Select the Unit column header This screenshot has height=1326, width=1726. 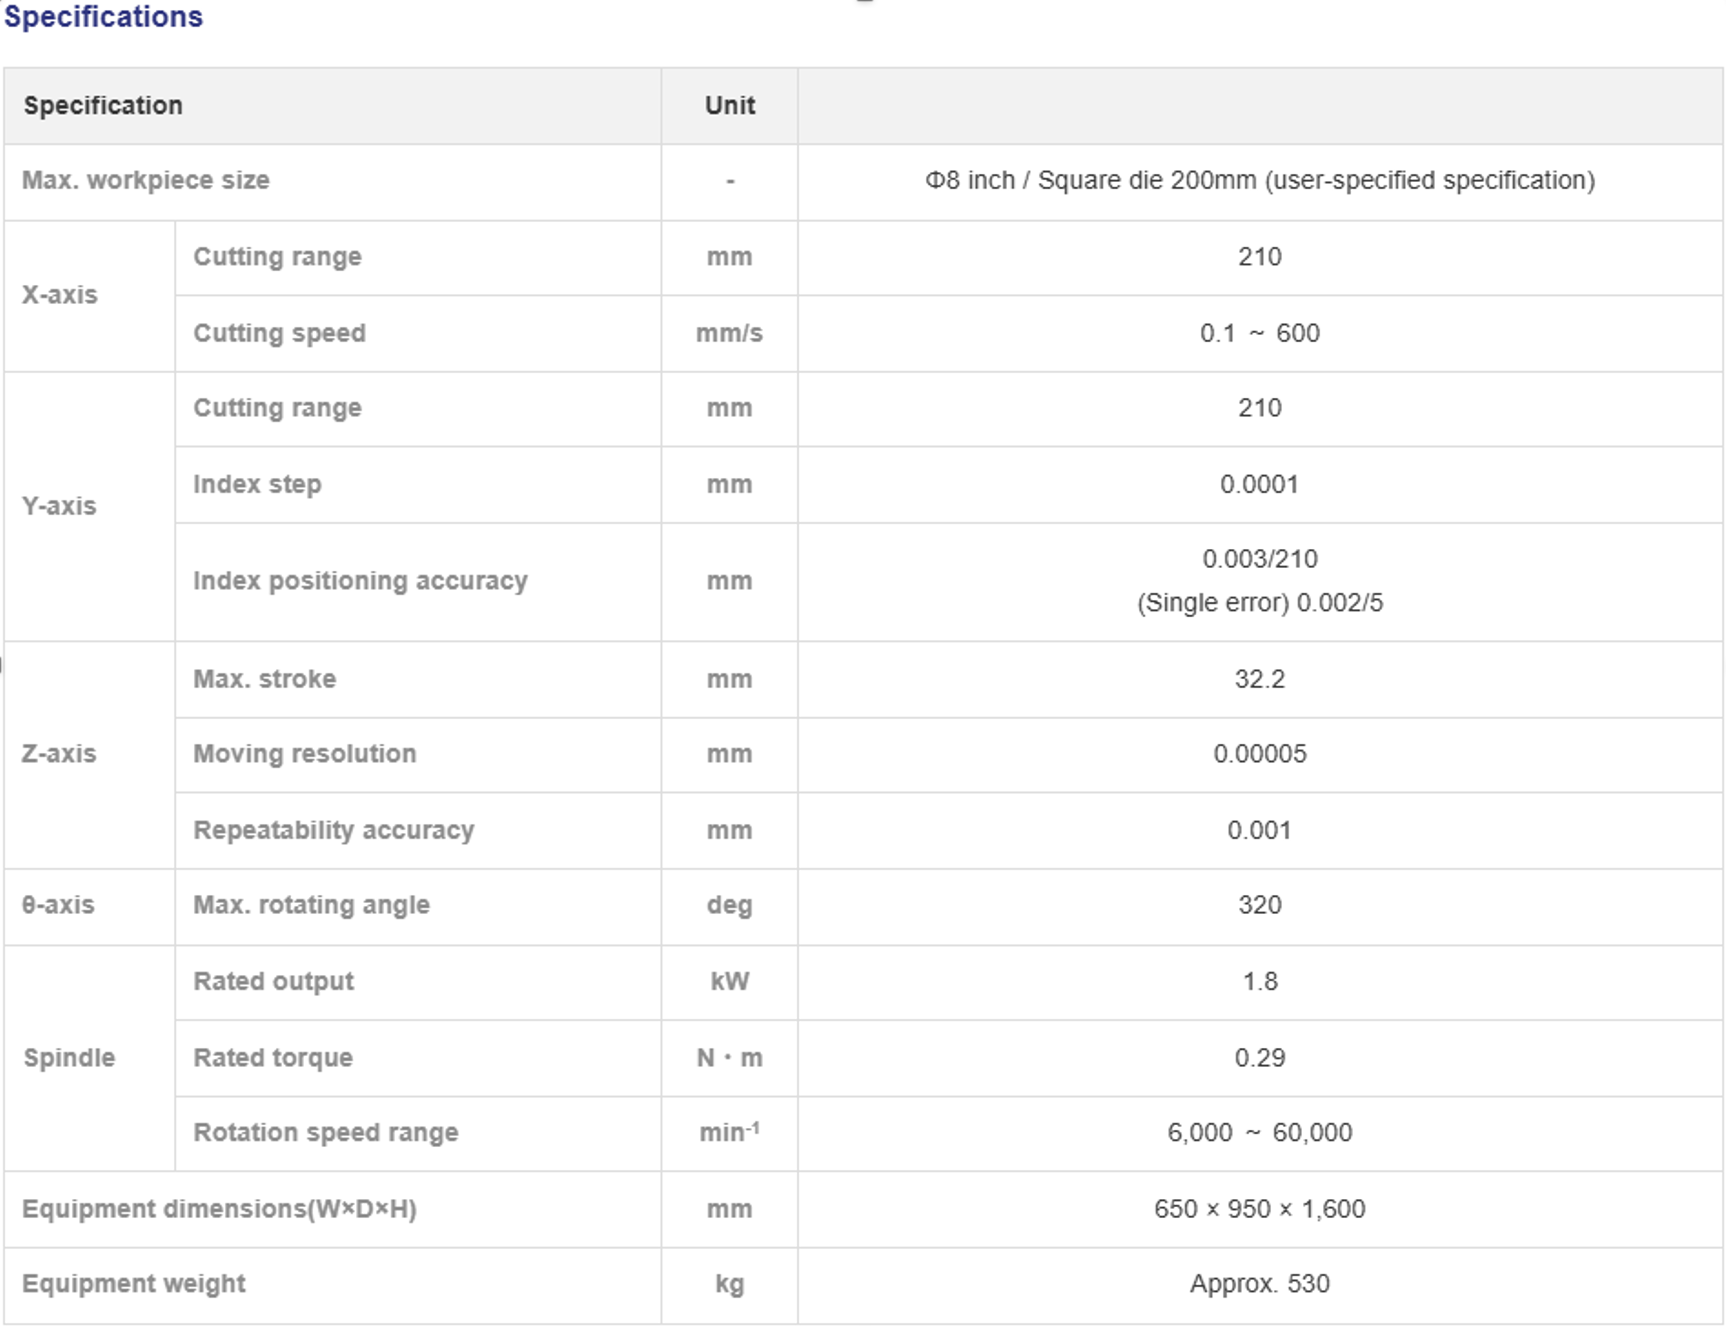730,106
